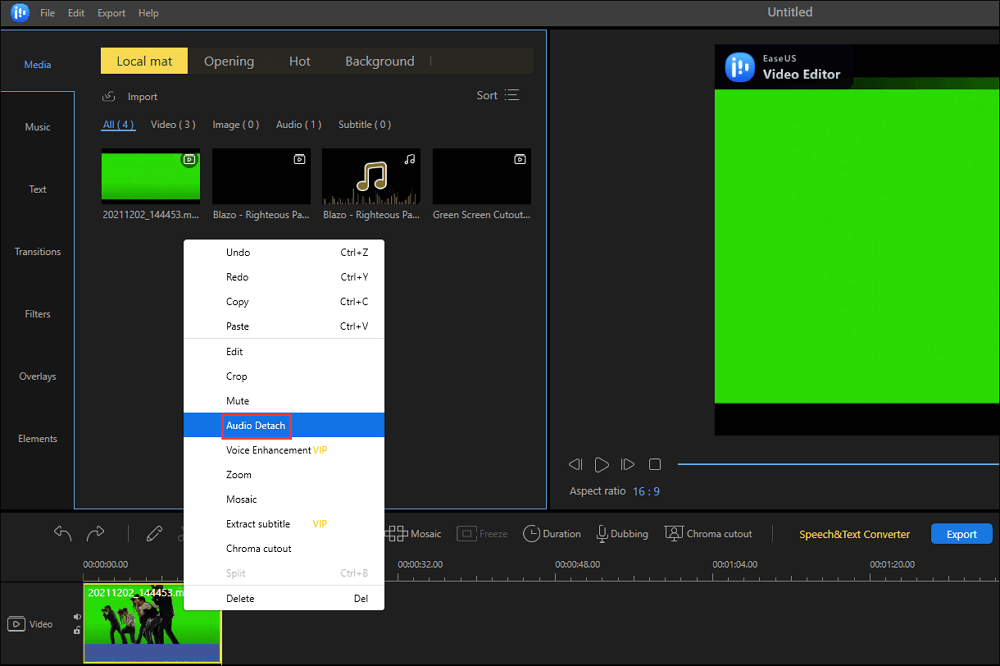Select the pencil edit tool
This screenshot has height=666, width=1000.
click(x=154, y=534)
